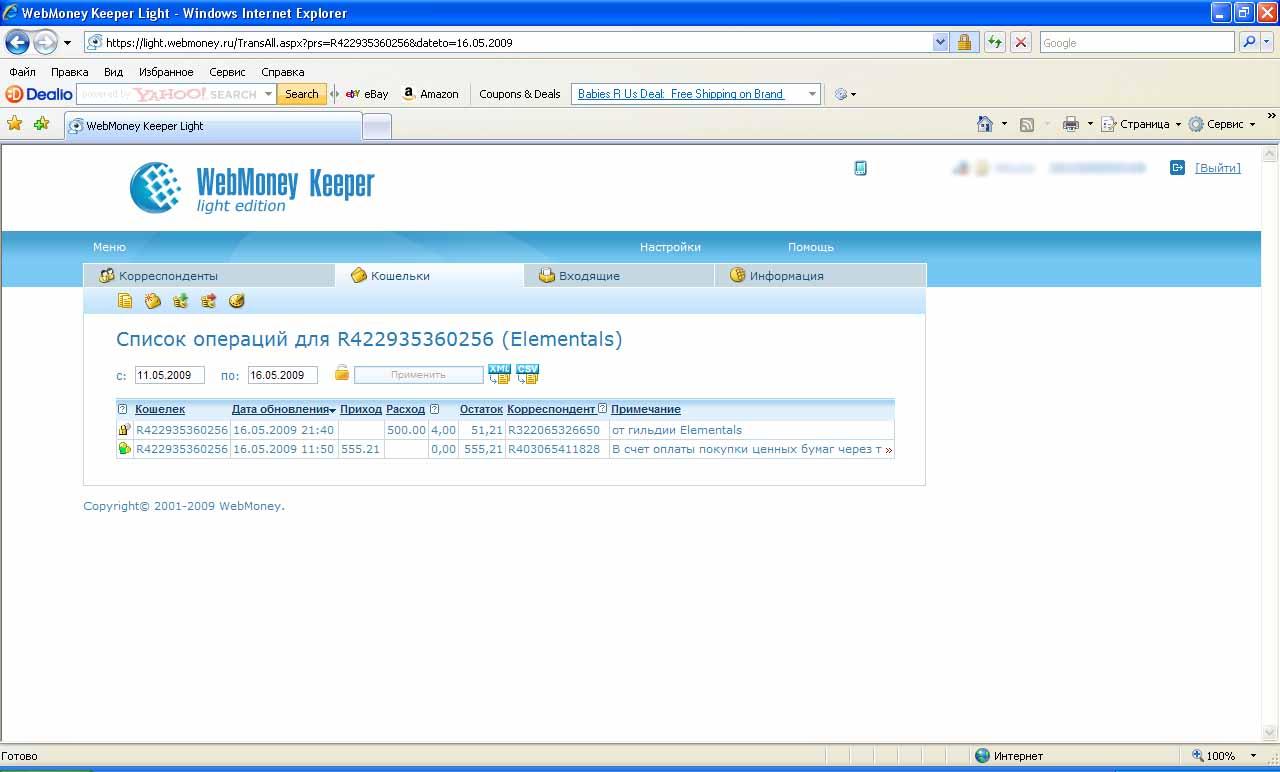The width and height of the screenshot is (1280, 772).
Task: Click the status icon of the 21:40 transaction
Action: (x=125, y=430)
